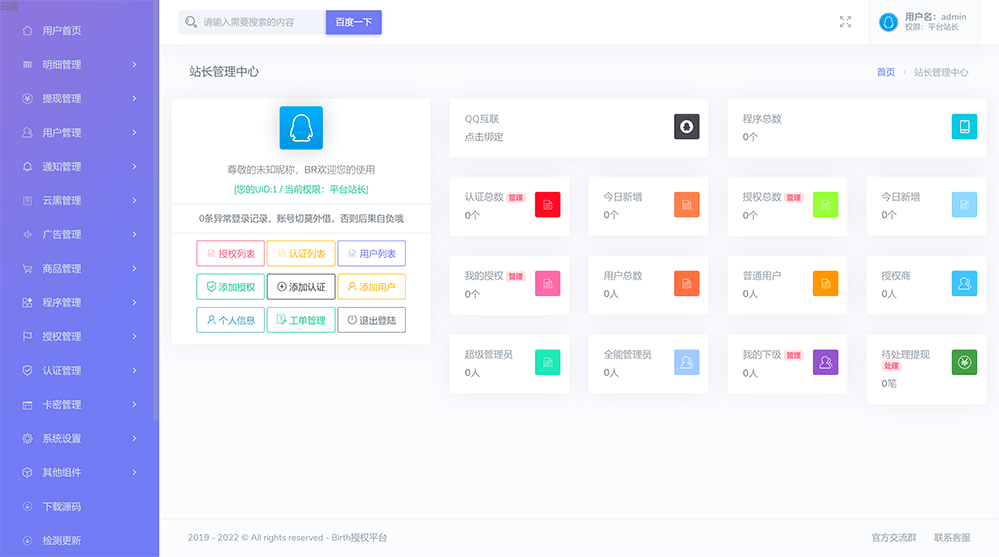Expand the 系统设置 chevron arrow

coord(134,438)
